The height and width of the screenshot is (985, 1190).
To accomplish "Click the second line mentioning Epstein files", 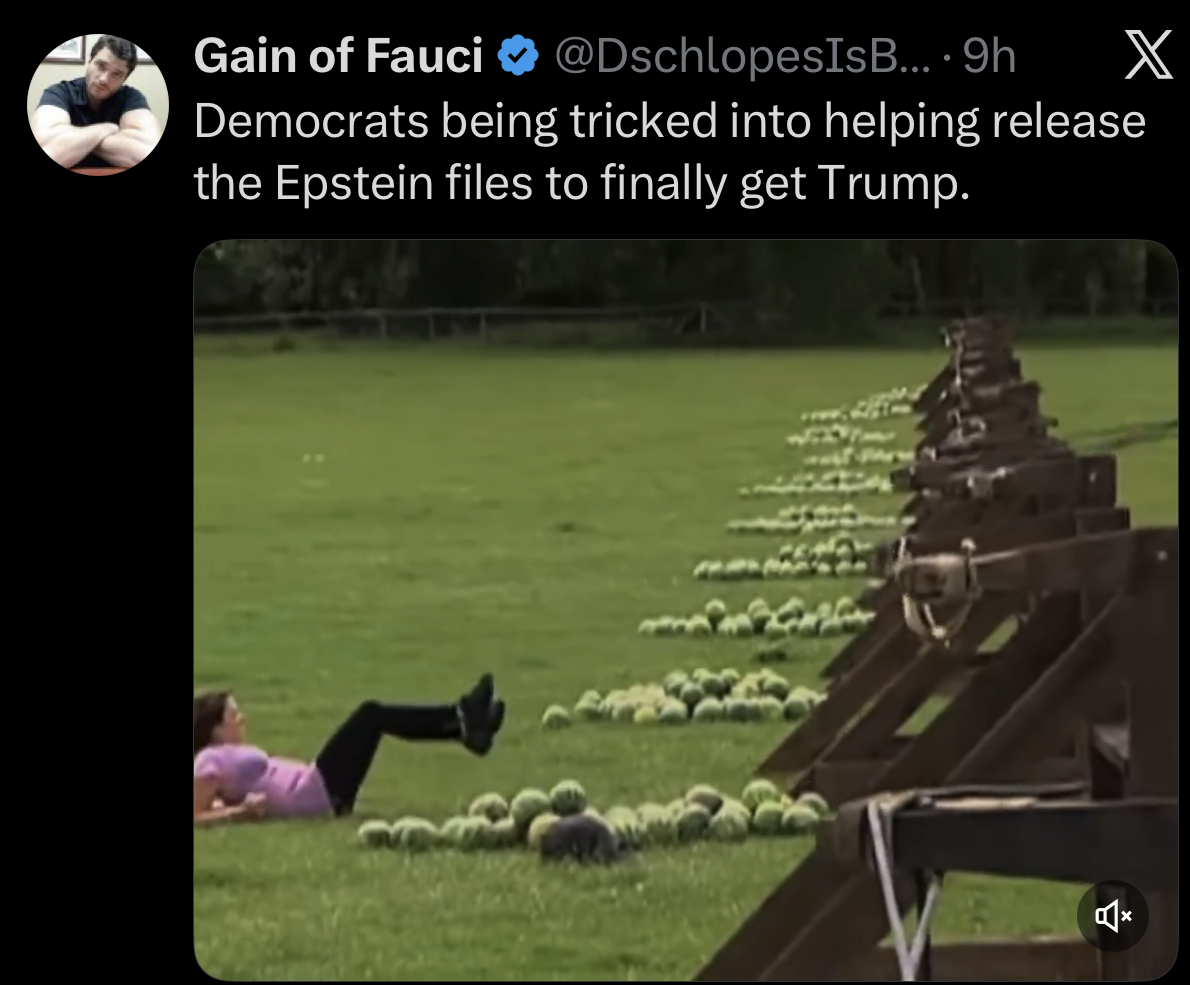I will click(x=582, y=183).
